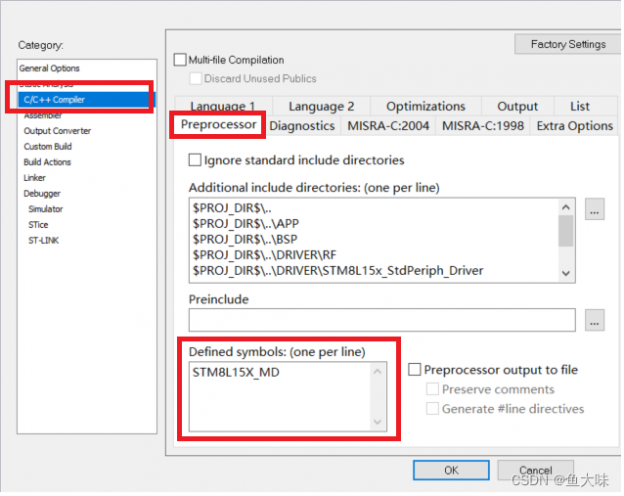Viewport: 624px width, 496px height.
Task: Open the Extra Options tab
Action: coord(574,126)
